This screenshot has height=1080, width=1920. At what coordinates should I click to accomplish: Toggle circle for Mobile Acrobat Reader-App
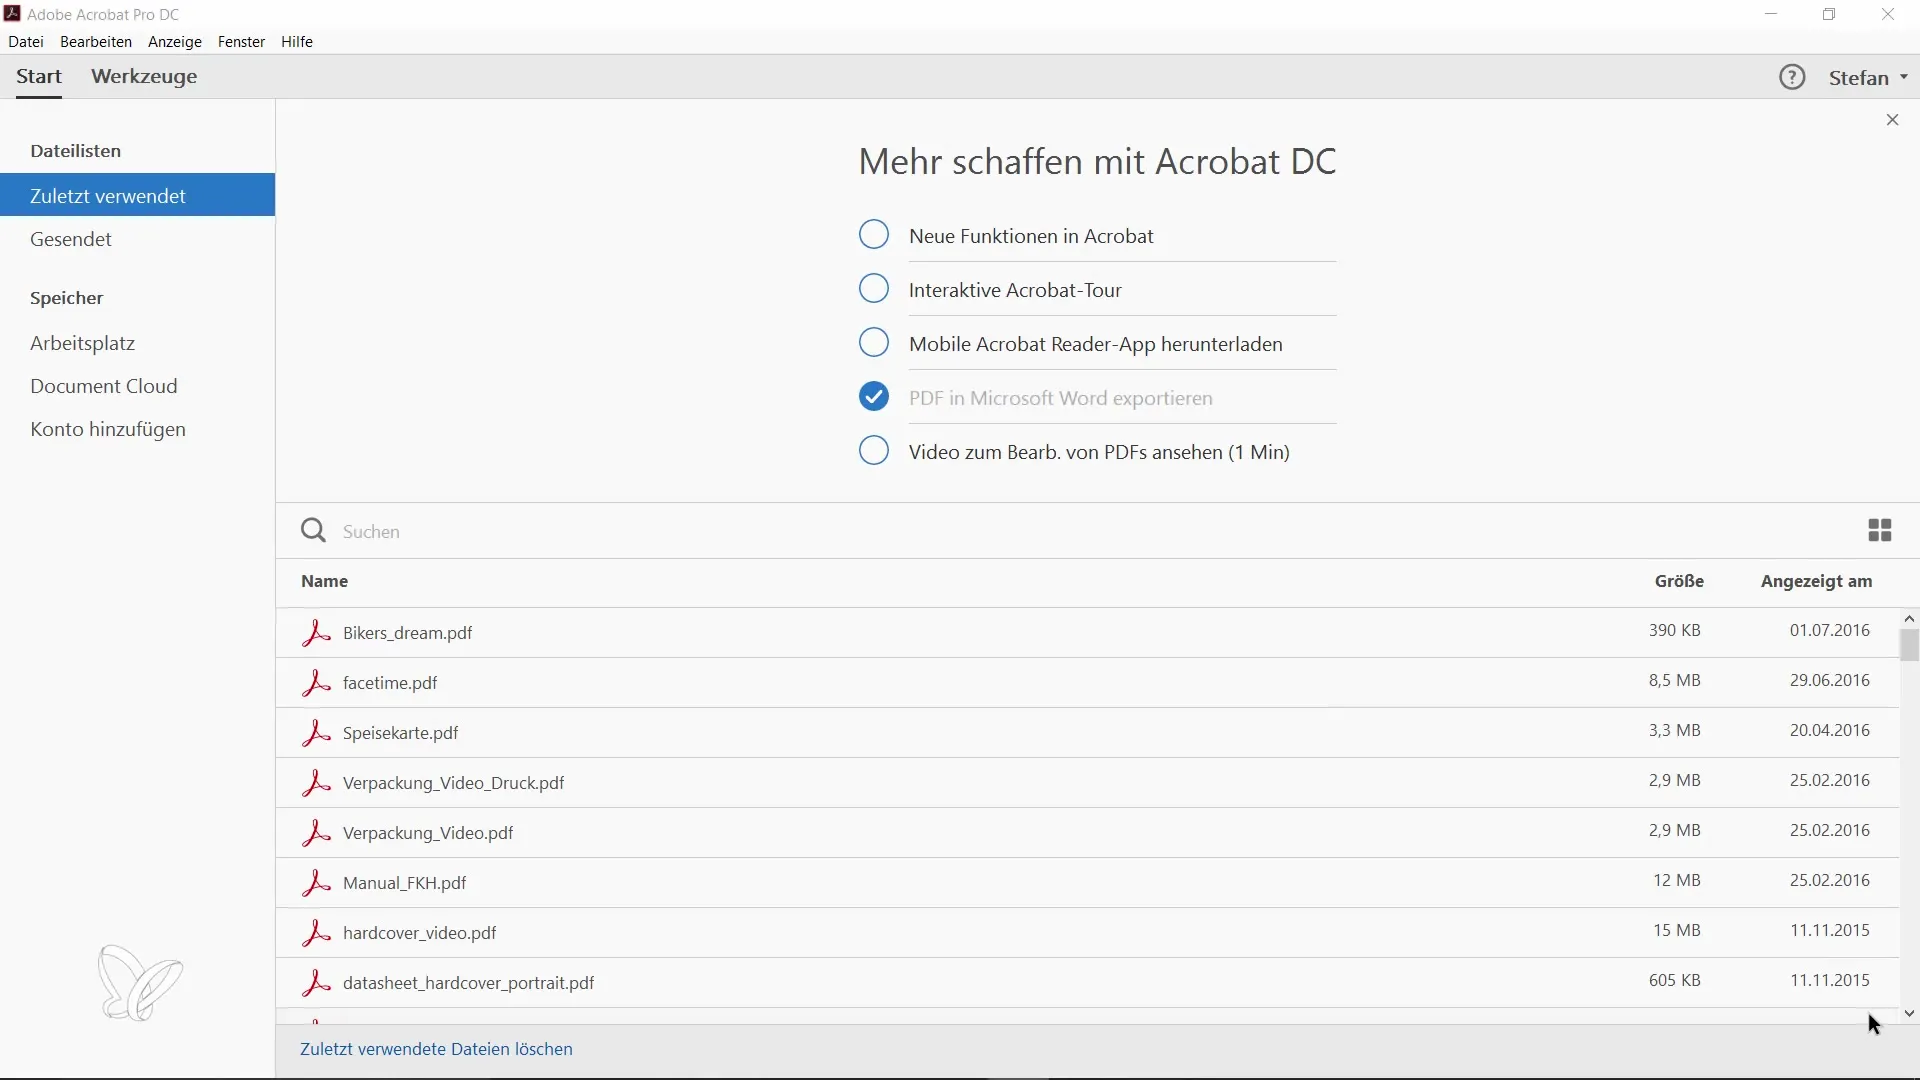click(874, 343)
